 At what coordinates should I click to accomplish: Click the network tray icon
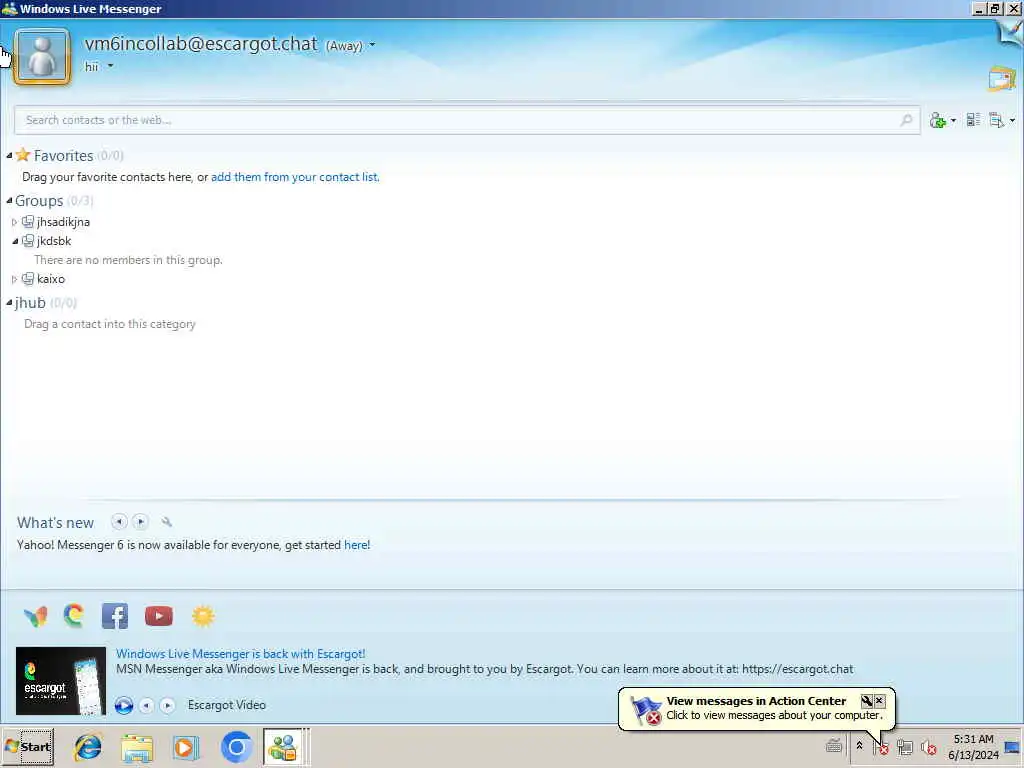[904, 746]
